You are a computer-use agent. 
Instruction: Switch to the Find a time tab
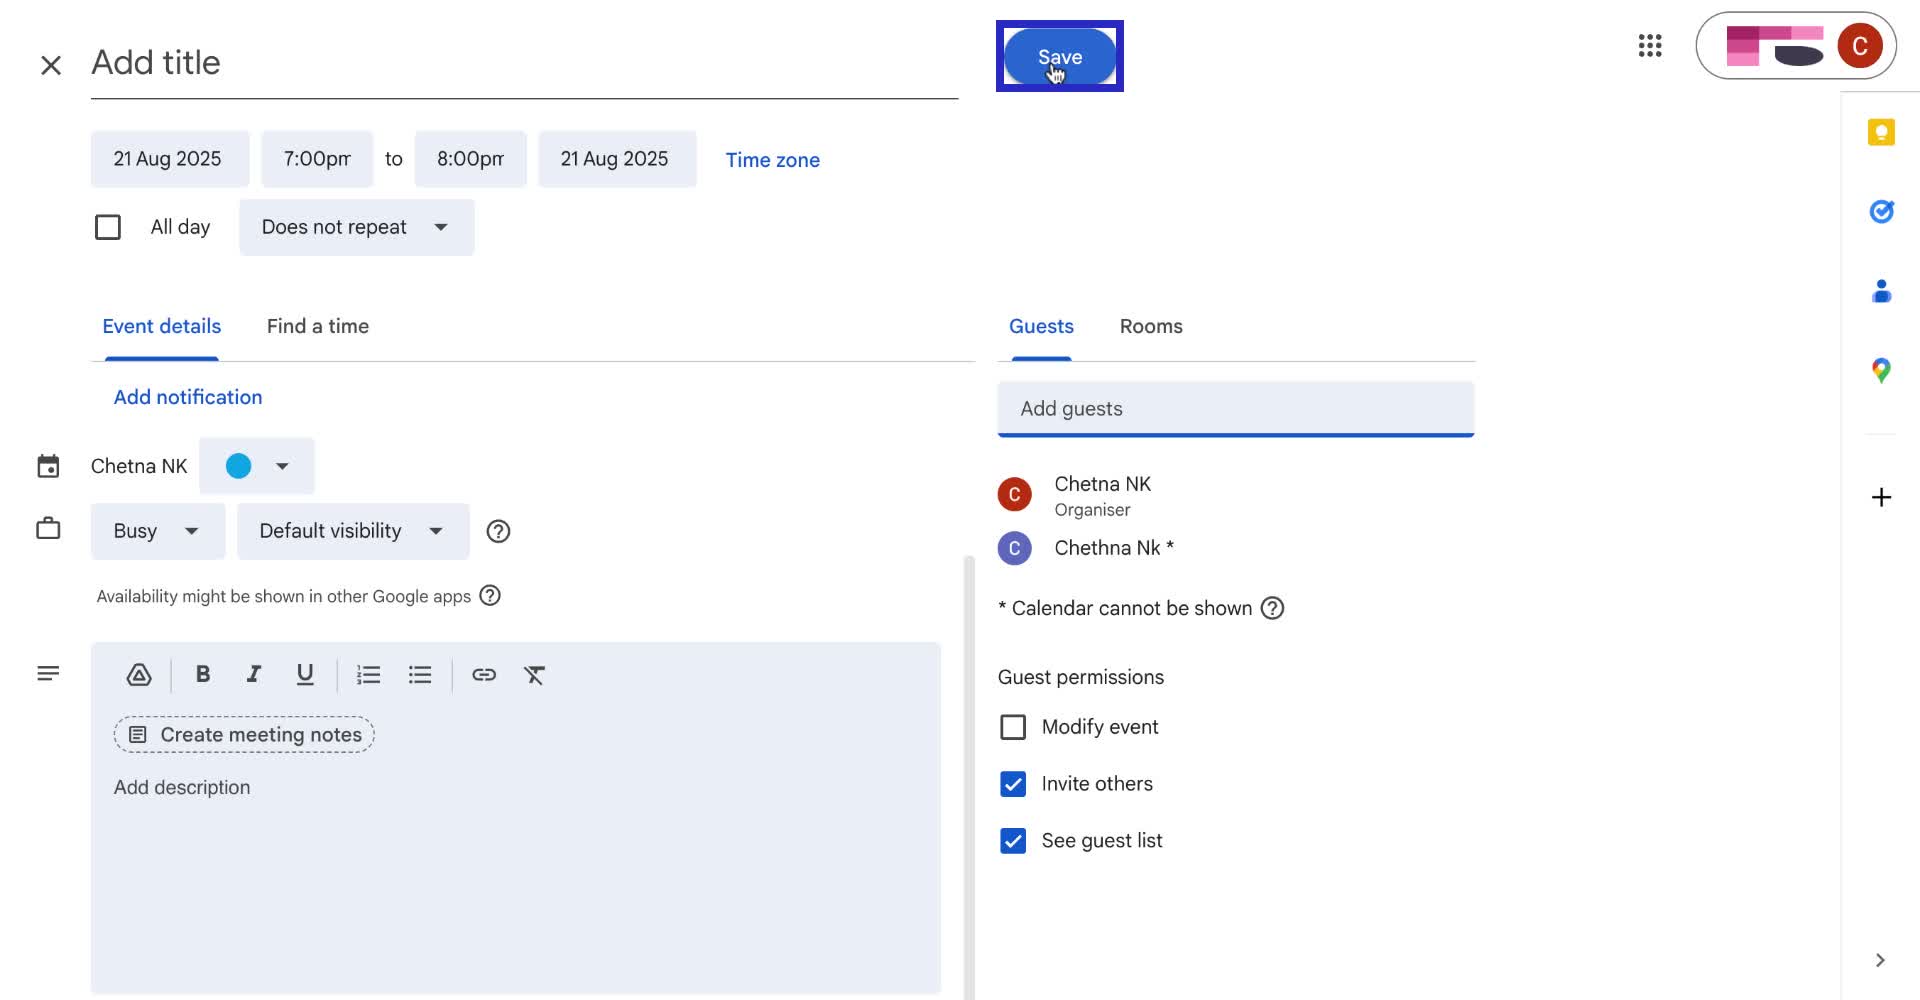(317, 326)
